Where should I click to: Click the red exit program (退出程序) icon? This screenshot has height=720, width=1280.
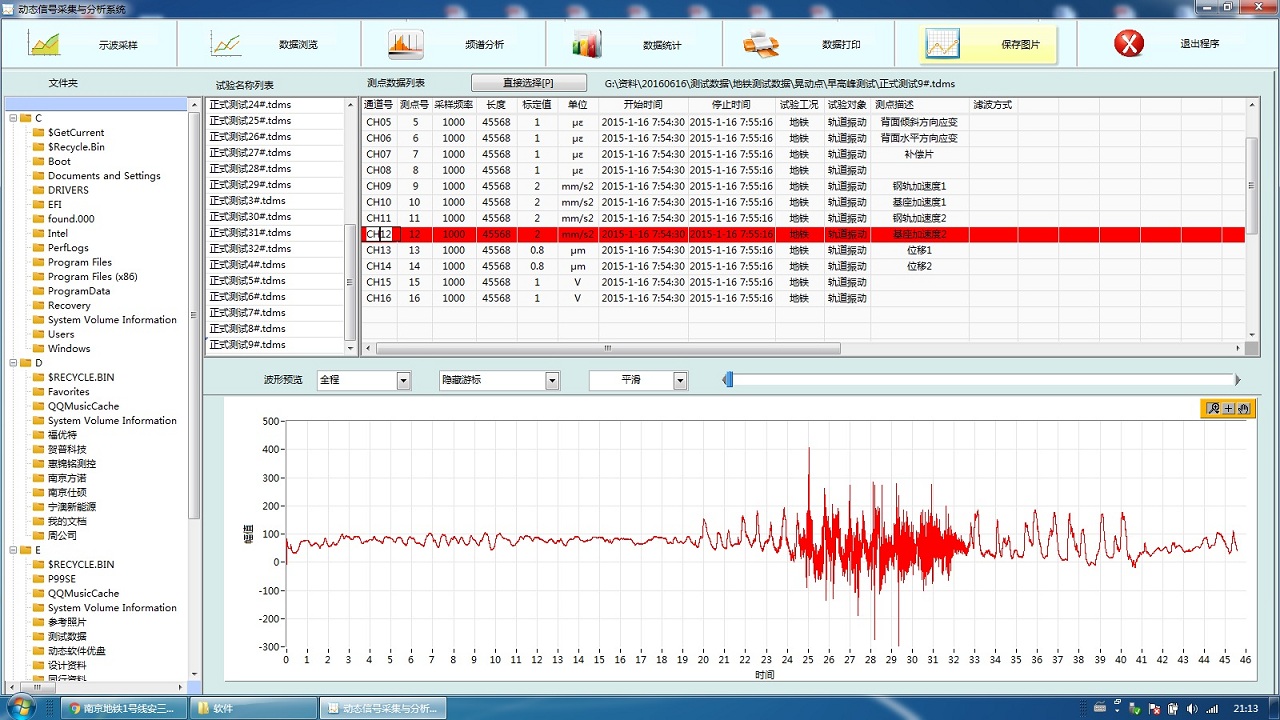click(x=1129, y=44)
